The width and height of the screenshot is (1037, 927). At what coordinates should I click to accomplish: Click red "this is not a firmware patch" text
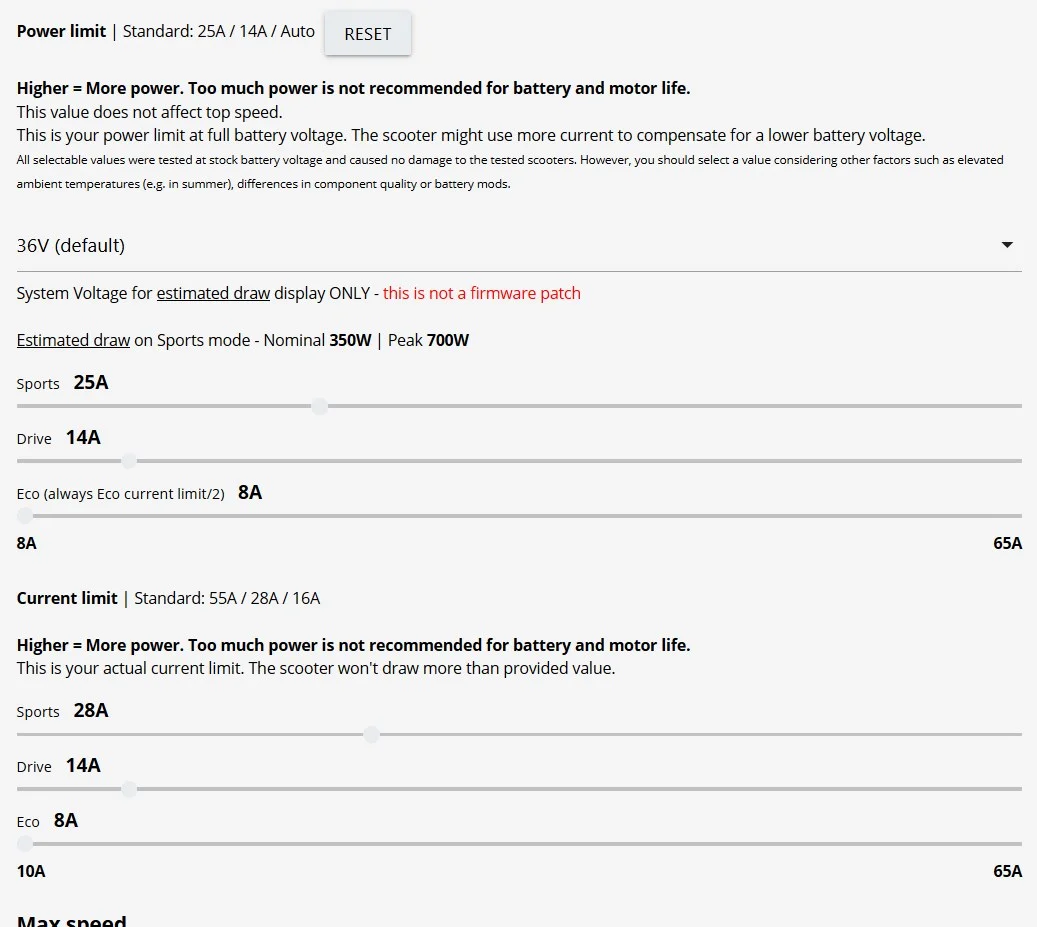[x=481, y=293]
